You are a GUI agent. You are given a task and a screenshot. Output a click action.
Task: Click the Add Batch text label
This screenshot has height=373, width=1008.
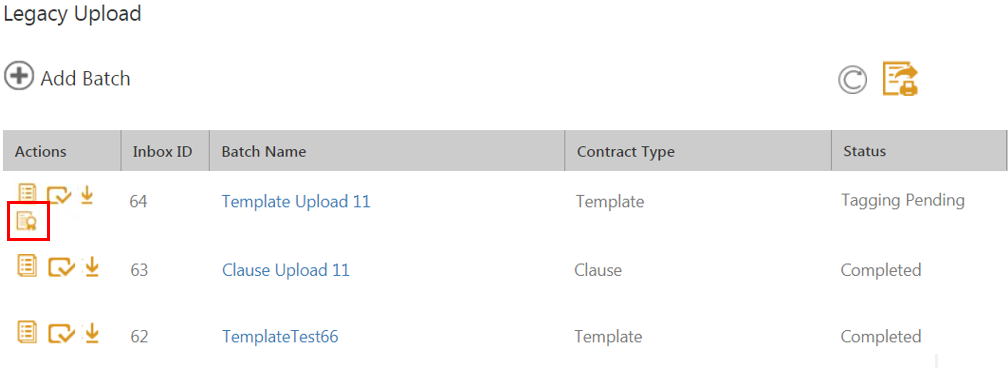[x=86, y=78]
